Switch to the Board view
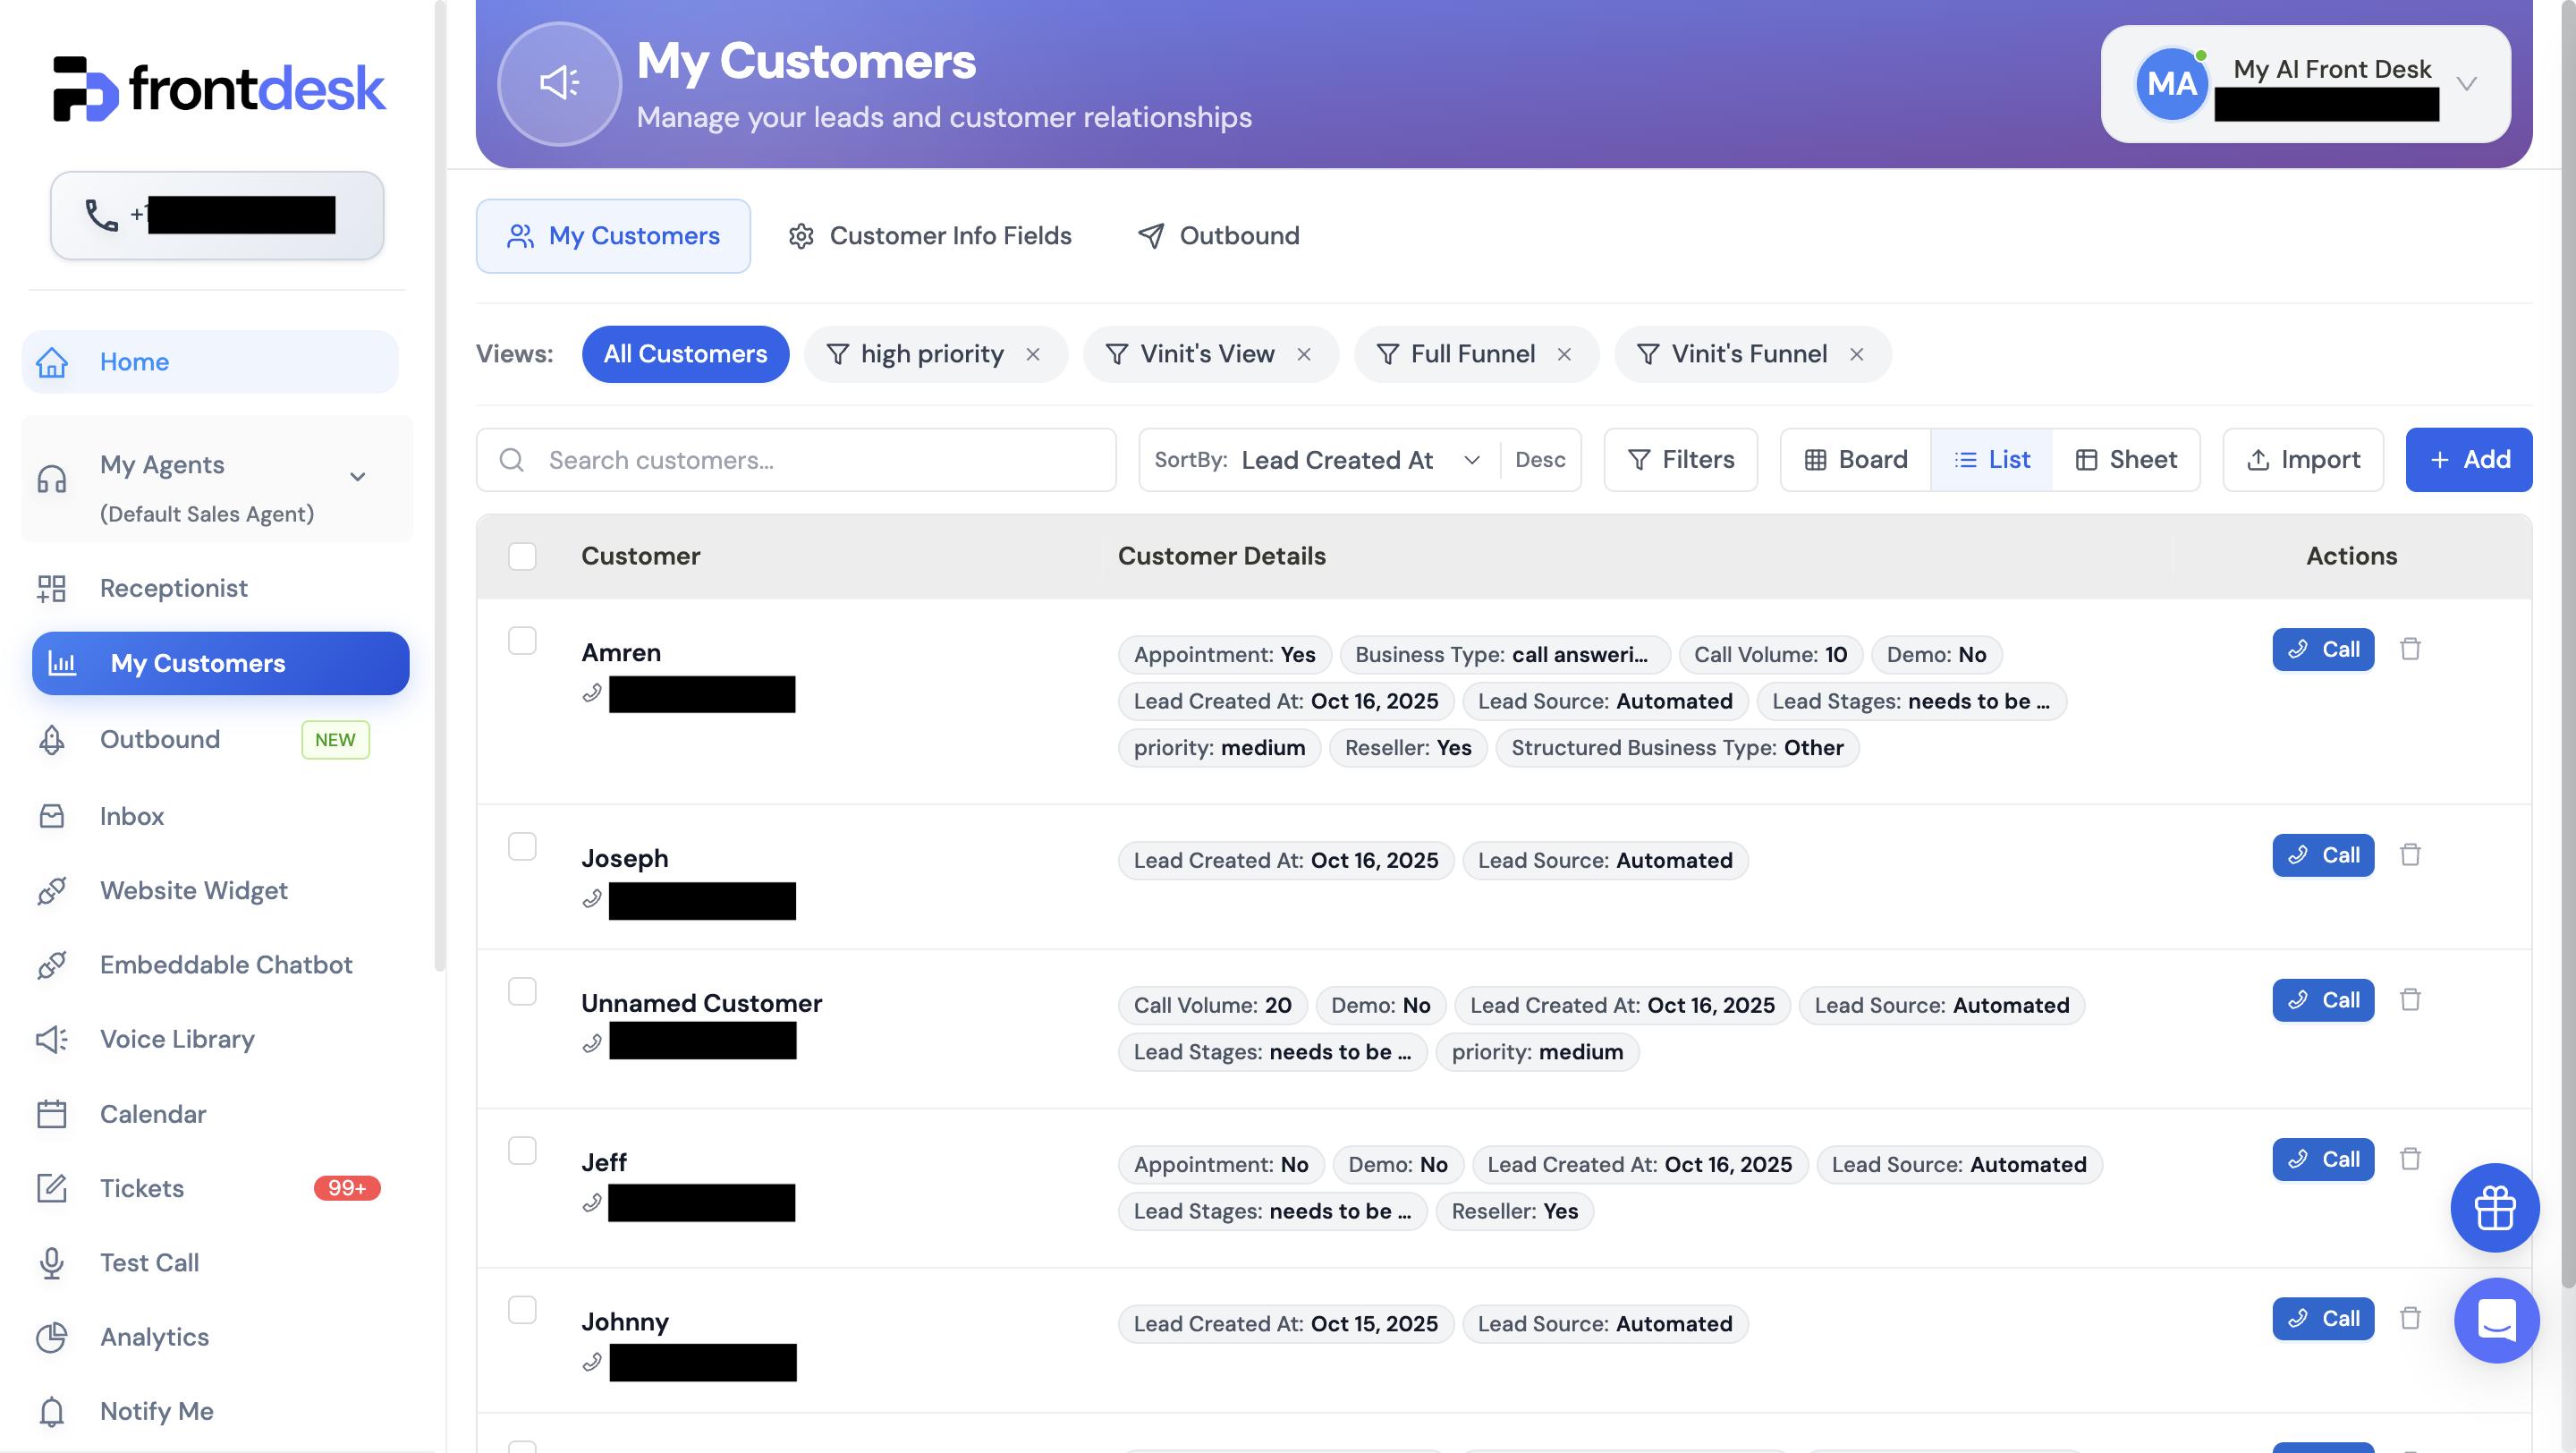This screenshot has width=2576, height=1453. point(1855,460)
